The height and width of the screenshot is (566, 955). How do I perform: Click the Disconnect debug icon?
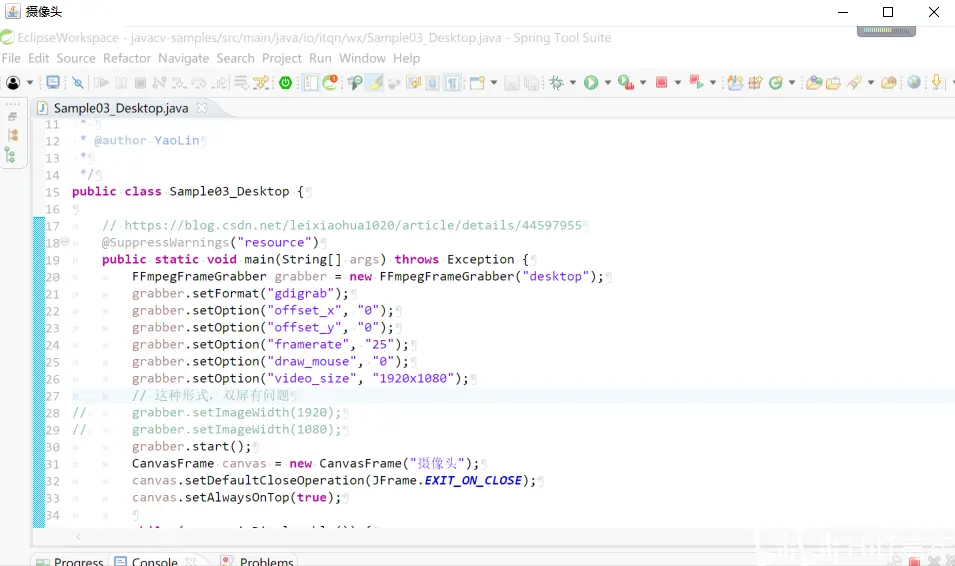click(160, 82)
